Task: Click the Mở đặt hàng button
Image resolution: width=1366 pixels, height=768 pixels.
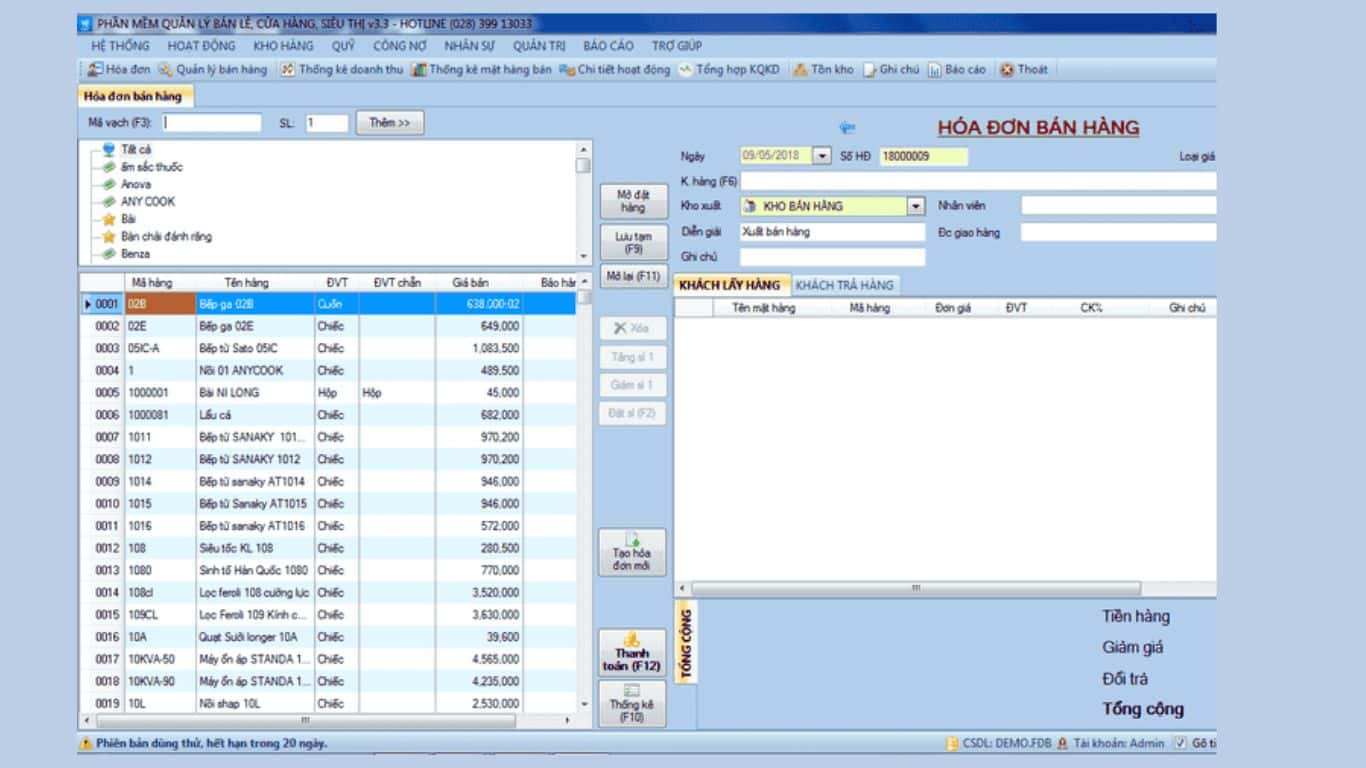Action: [x=632, y=201]
